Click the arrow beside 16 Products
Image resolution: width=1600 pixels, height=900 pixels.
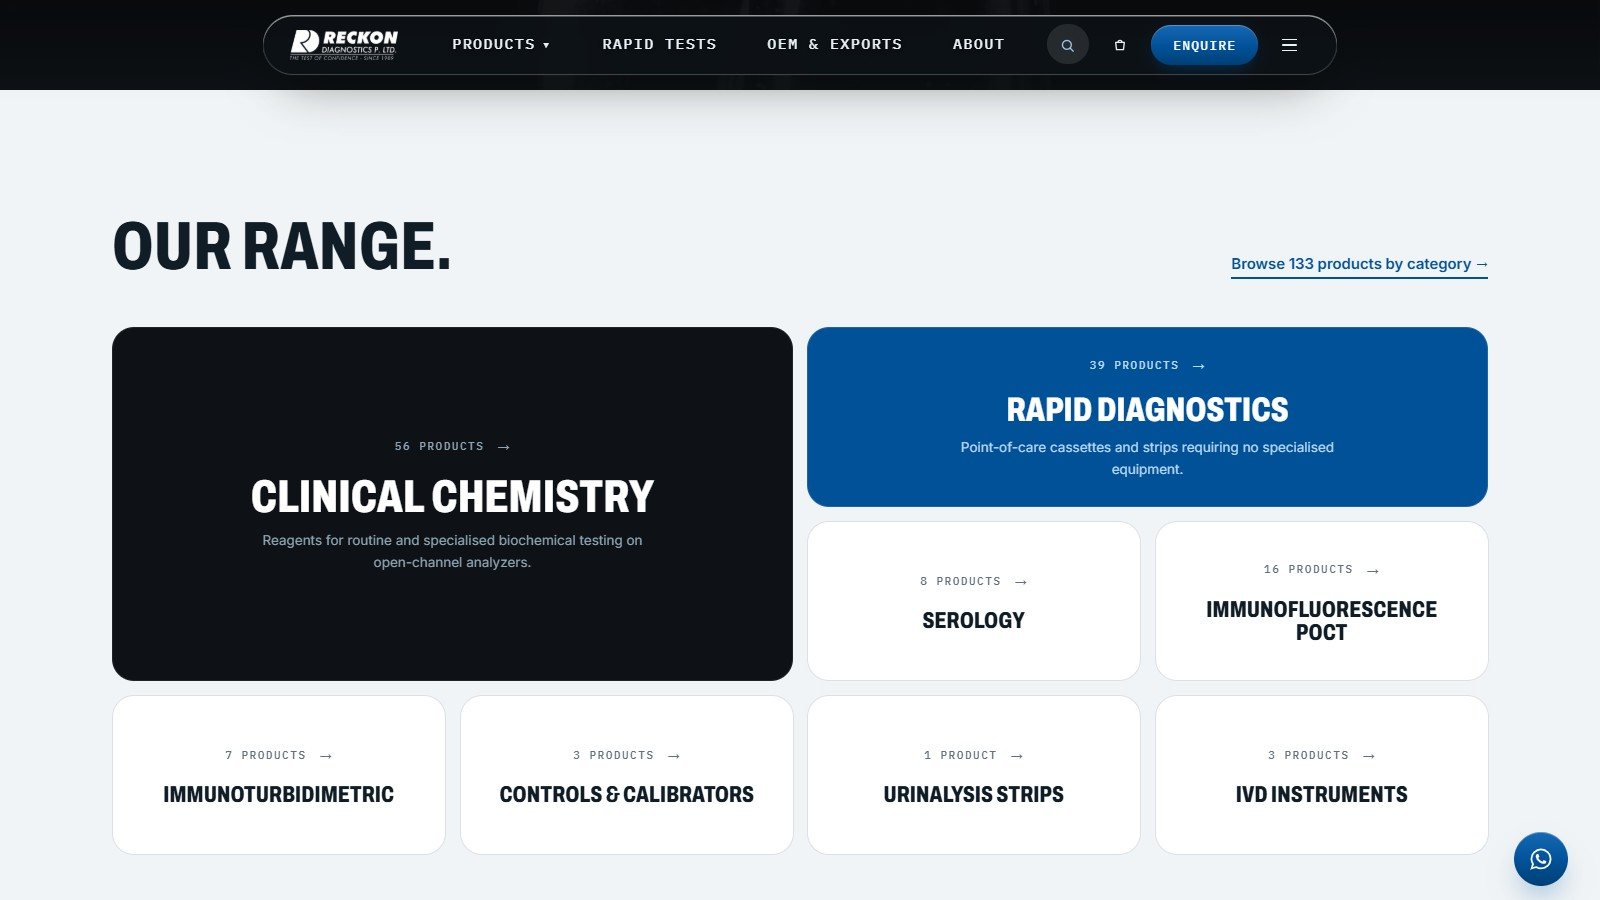(x=1373, y=570)
